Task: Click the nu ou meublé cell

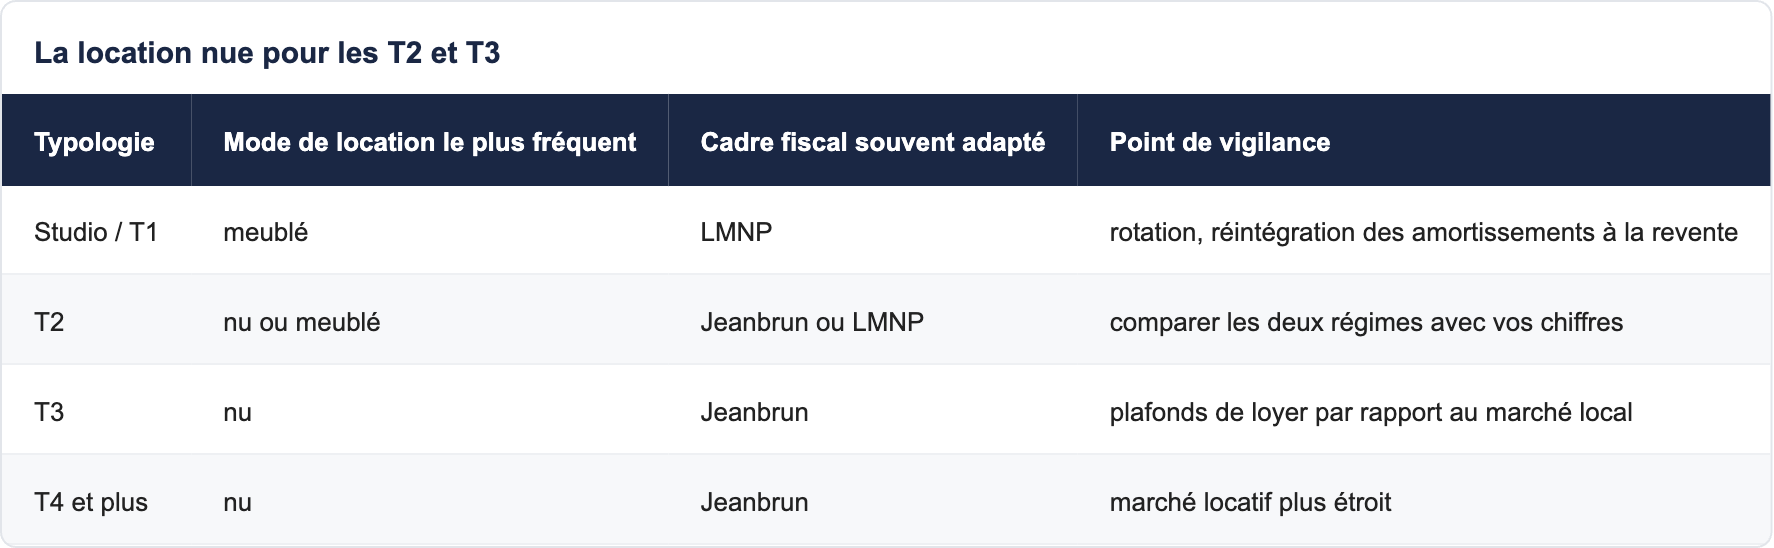Action: tap(301, 322)
